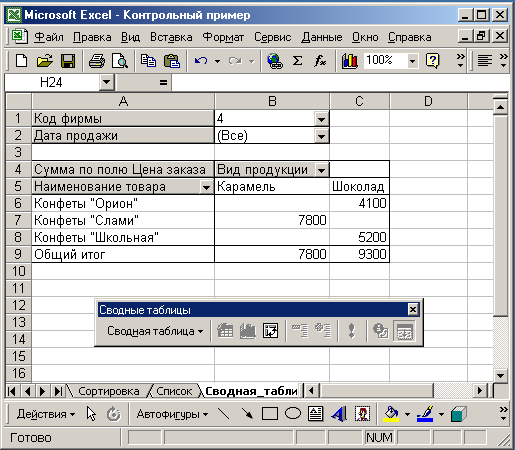Open the zoom percentage dropdown
The width and height of the screenshot is (515, 450).
click(x=412, y=61)
